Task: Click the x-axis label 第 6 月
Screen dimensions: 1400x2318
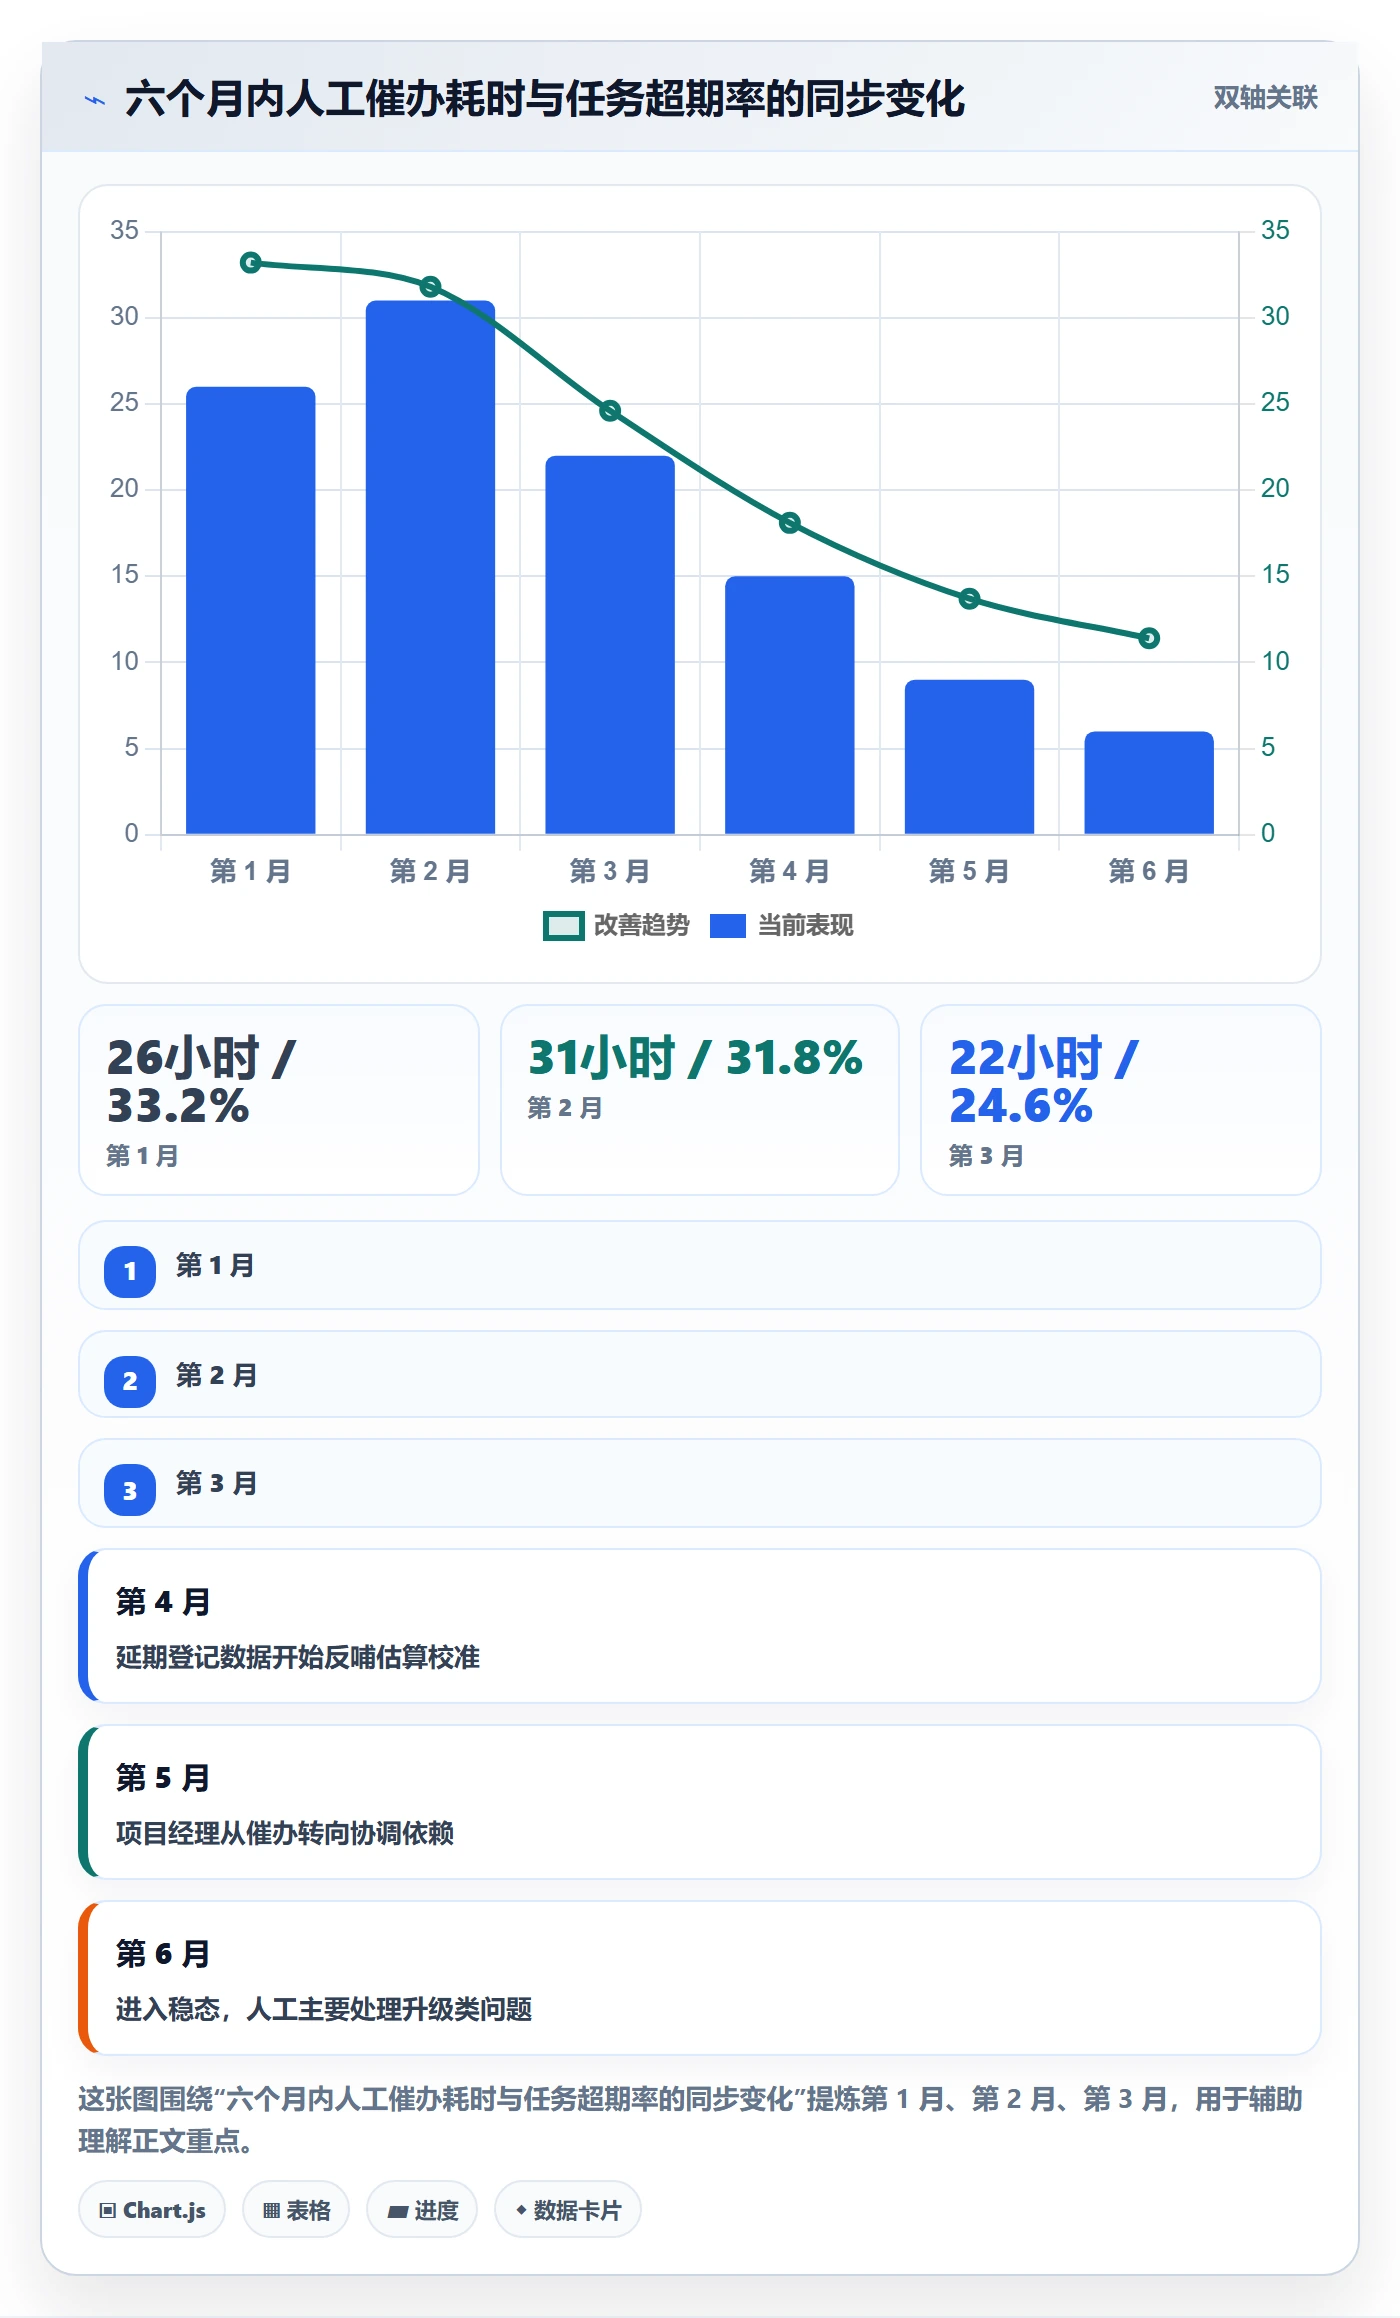Action: click(1149, 871)
